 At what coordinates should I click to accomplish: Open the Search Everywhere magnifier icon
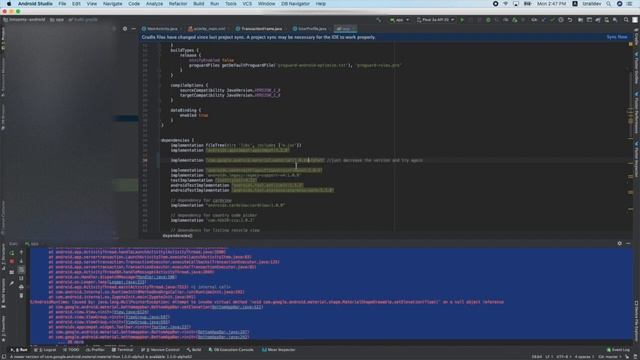pyautogui.click(x=626, y=20)
